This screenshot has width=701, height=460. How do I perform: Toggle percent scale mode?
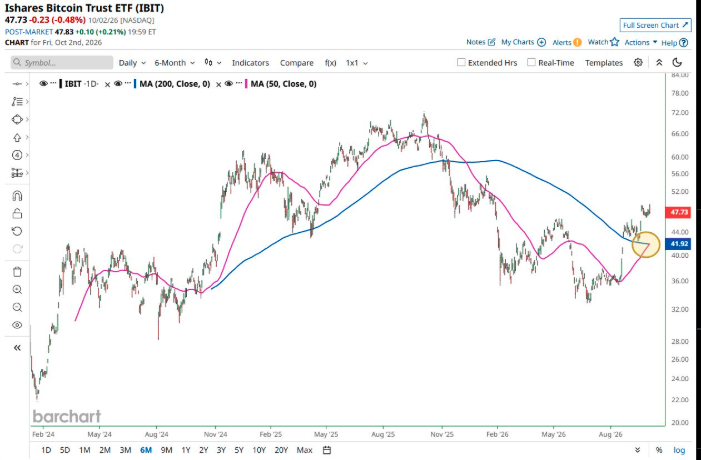659,450
